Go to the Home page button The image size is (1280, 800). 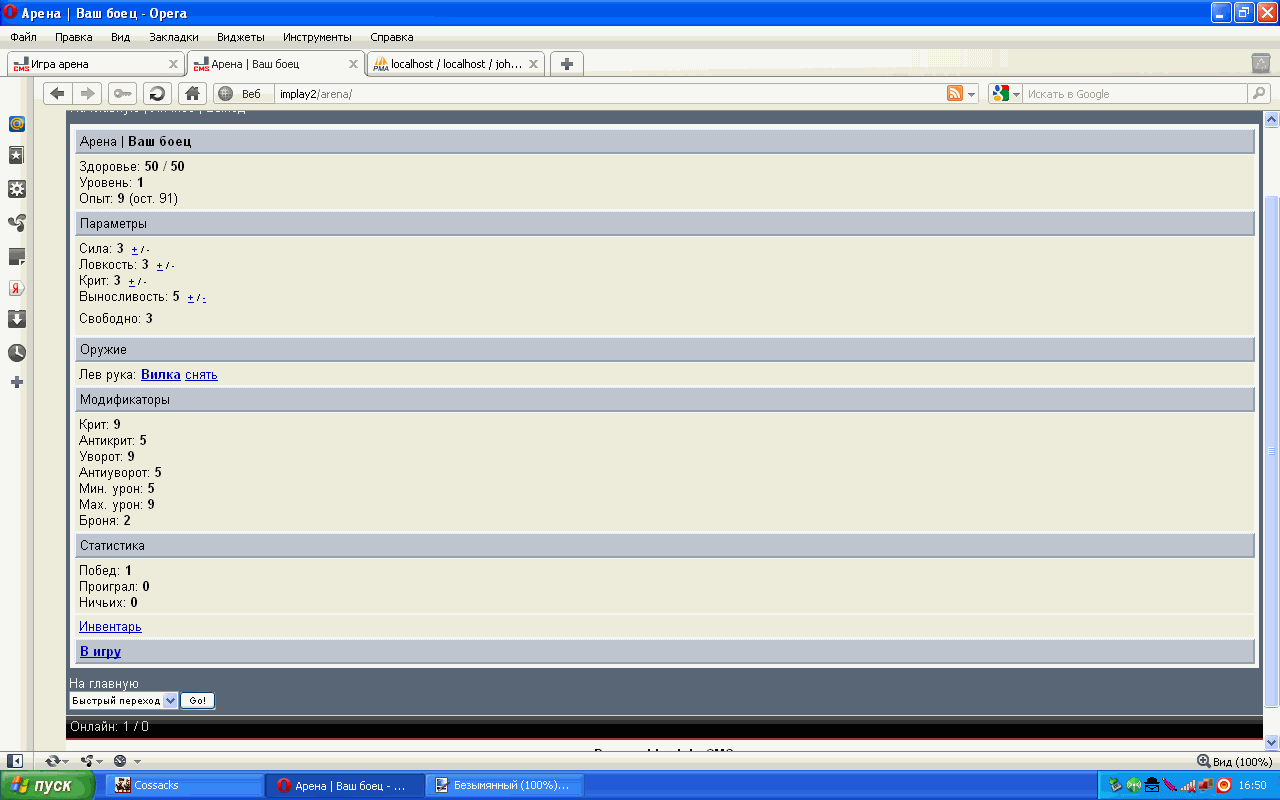point(192,93)
